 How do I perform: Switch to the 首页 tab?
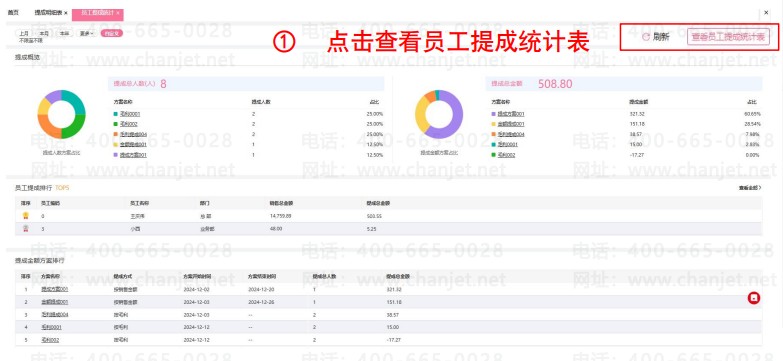click(x=13, y=12)
